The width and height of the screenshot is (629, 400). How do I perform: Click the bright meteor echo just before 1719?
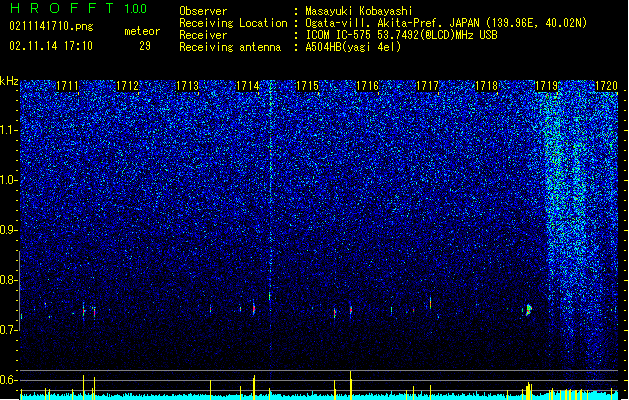[x=529, y=310]
